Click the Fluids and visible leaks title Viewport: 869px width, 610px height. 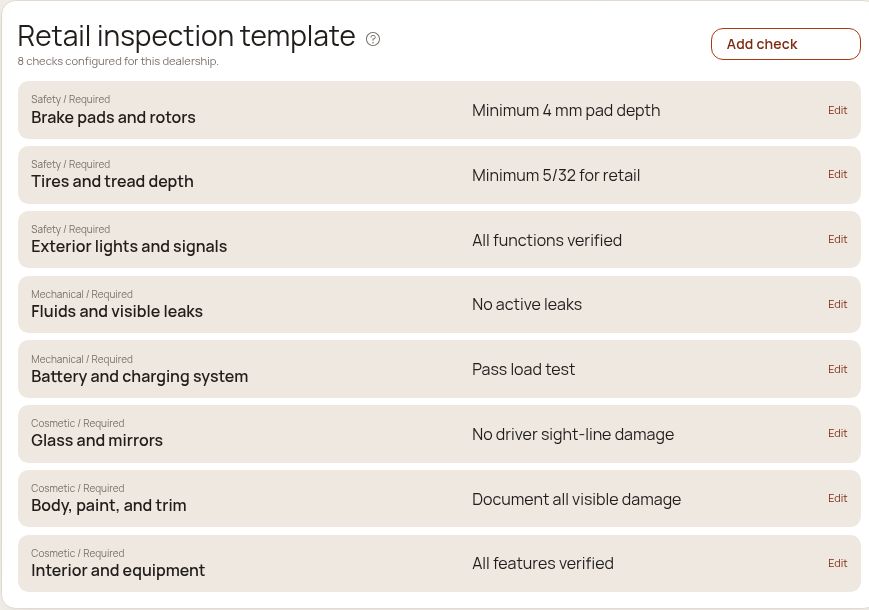(117, 311)
